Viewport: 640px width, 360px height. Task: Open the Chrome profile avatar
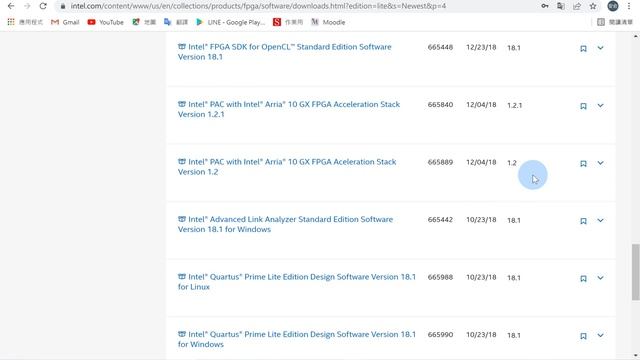[x=613, y=6]
